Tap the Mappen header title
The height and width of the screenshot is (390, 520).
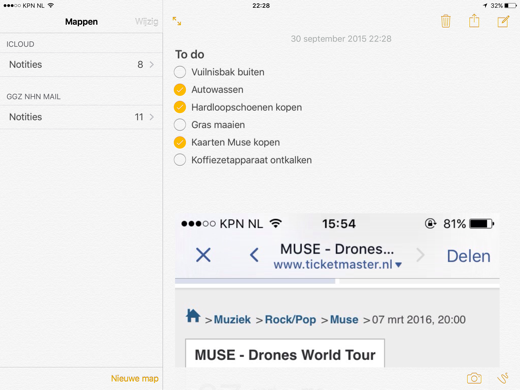tap(81, 22)
